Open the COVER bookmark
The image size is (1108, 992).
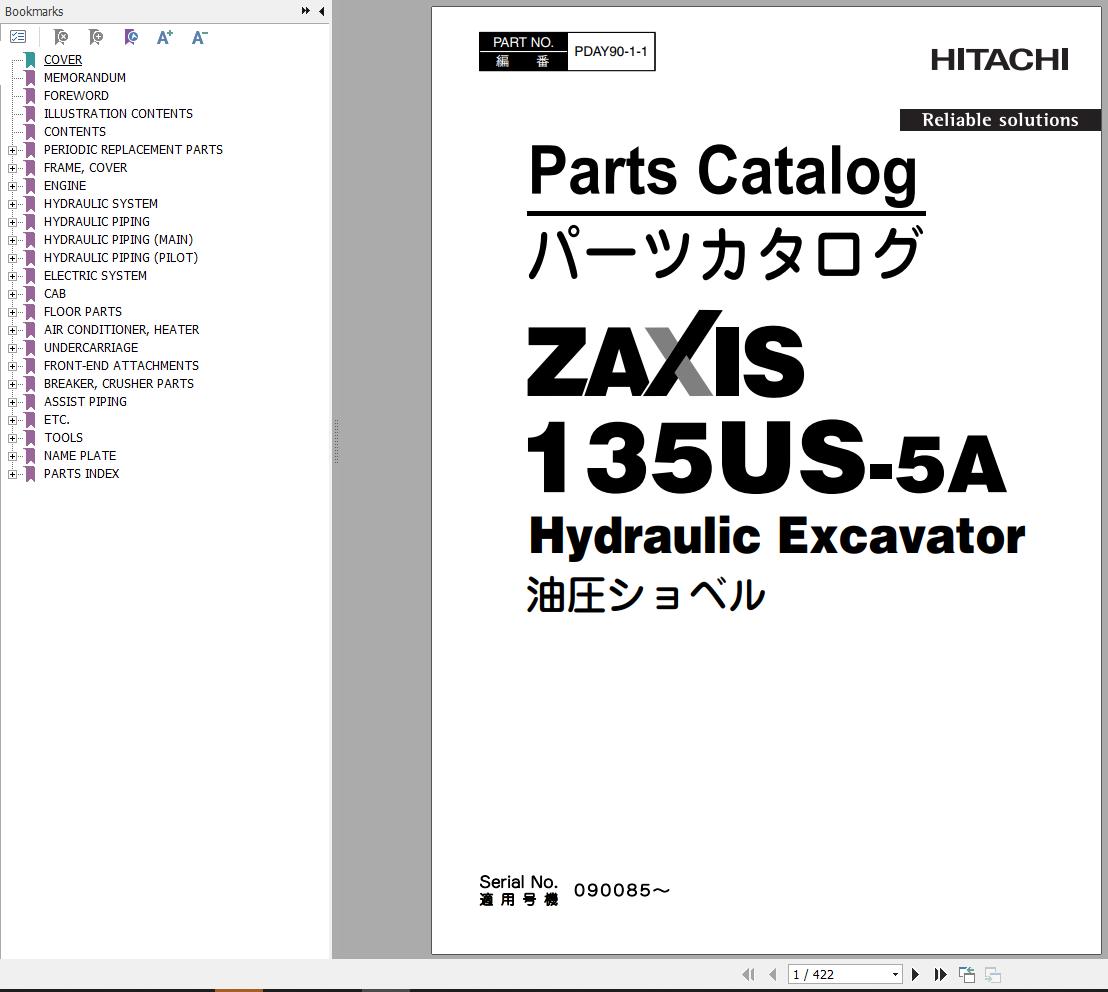tap(63, 59)
